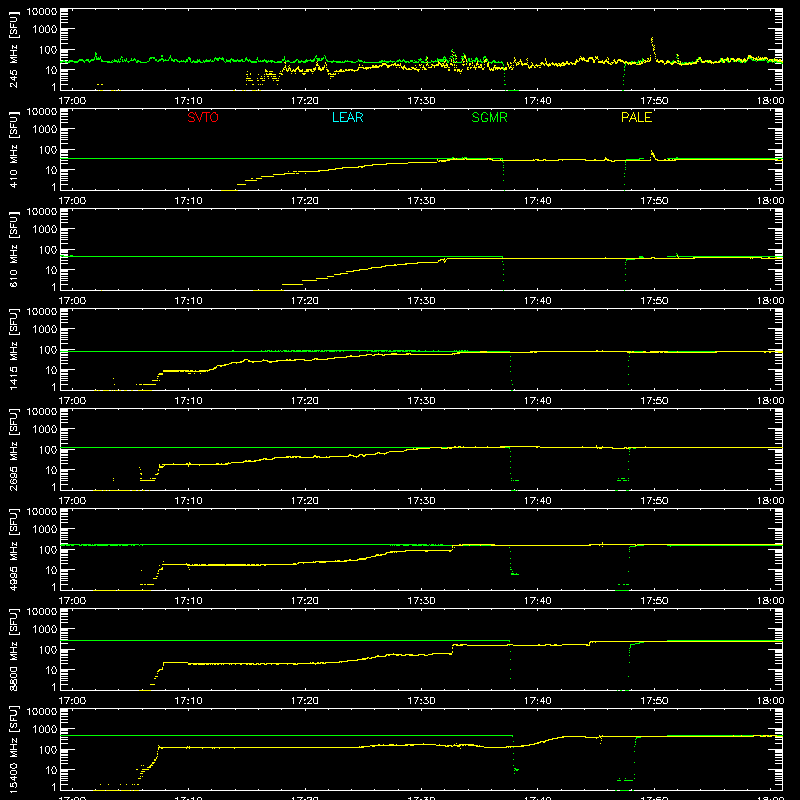Screen dimensions: 800x800
Task: Select the '8800 MHz [SFU]' axis title
Action: tap(13, 649)
